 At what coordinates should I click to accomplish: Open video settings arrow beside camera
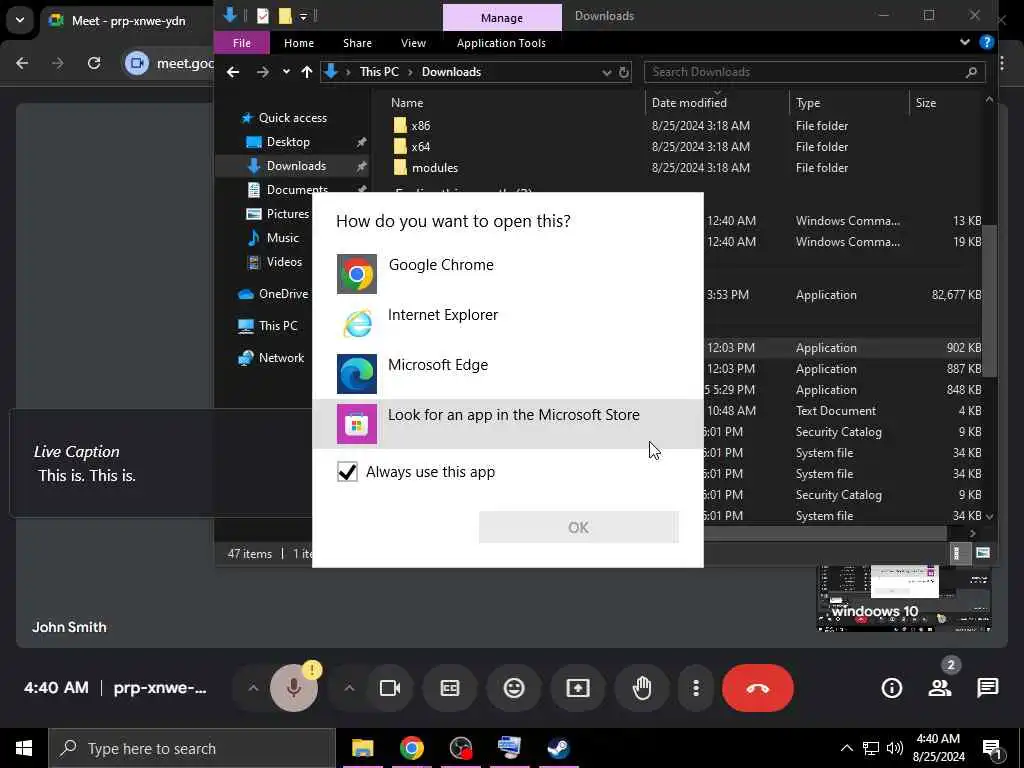(349, 688)
